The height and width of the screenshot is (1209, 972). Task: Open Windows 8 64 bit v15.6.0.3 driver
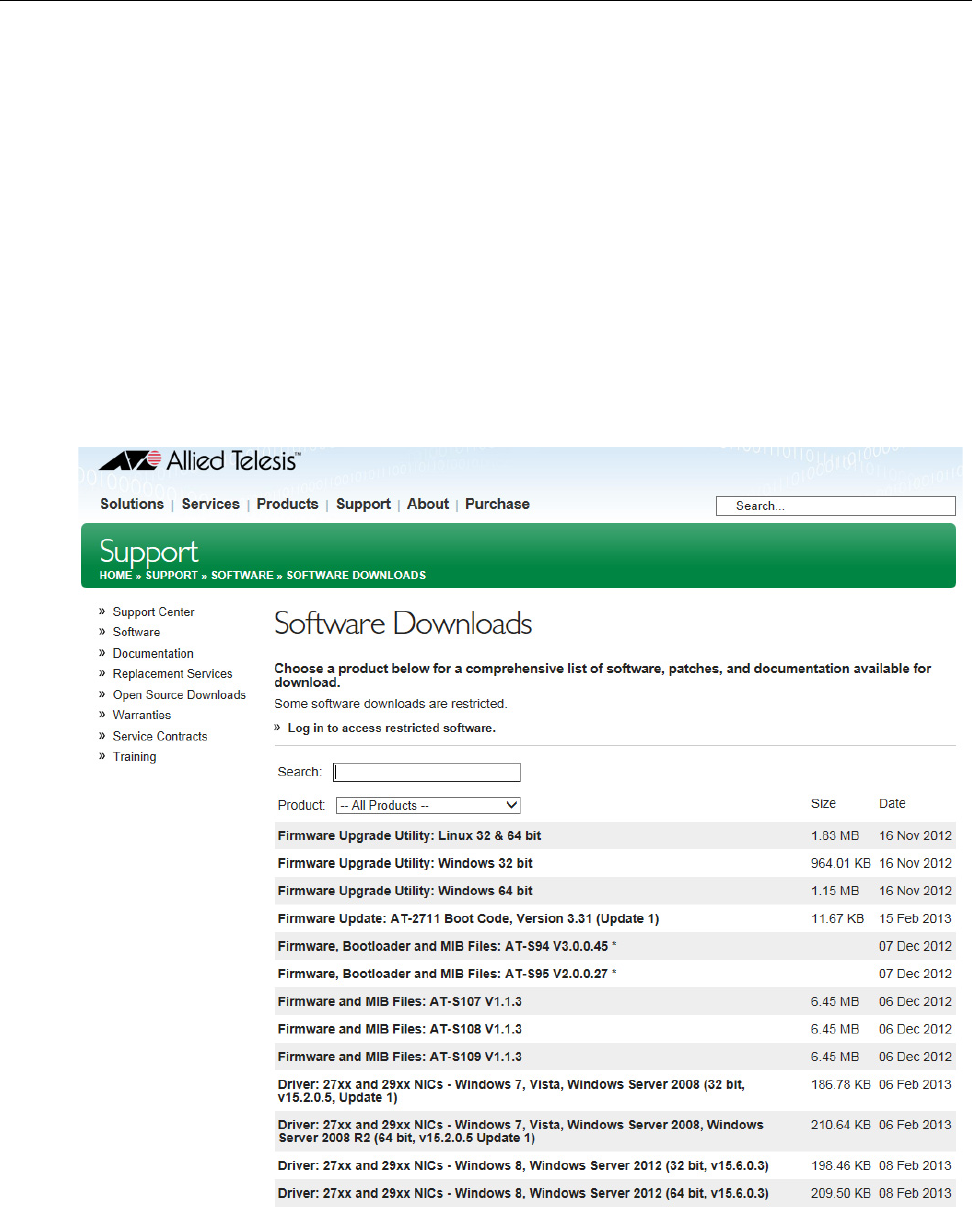523,1193
